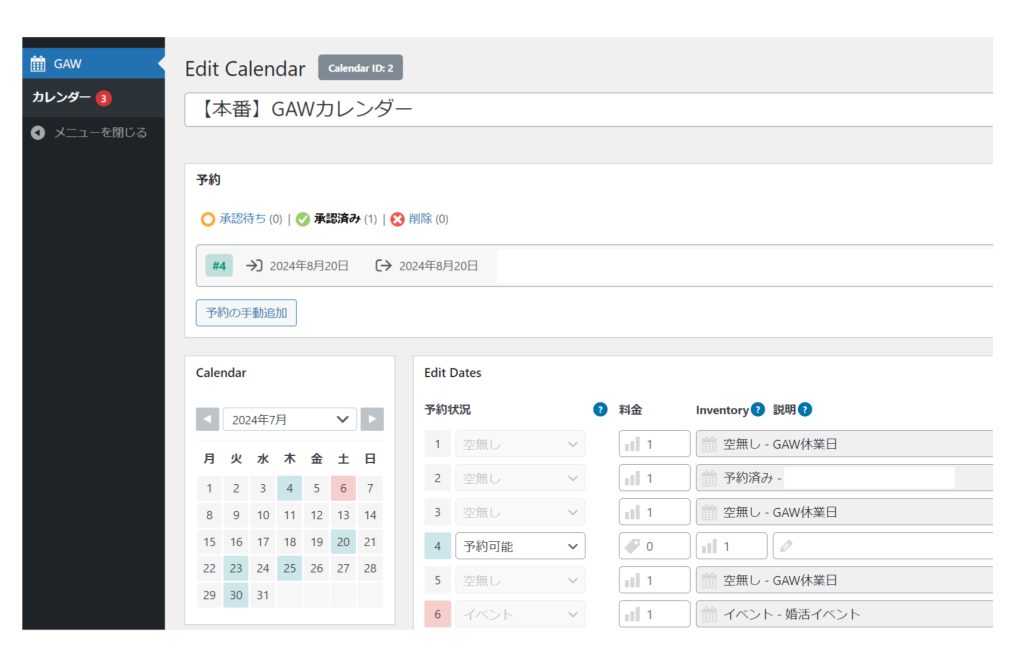Show the 承認待ち bookings tab
This screenshot has width=1024, height=672.
click(242, 219)
